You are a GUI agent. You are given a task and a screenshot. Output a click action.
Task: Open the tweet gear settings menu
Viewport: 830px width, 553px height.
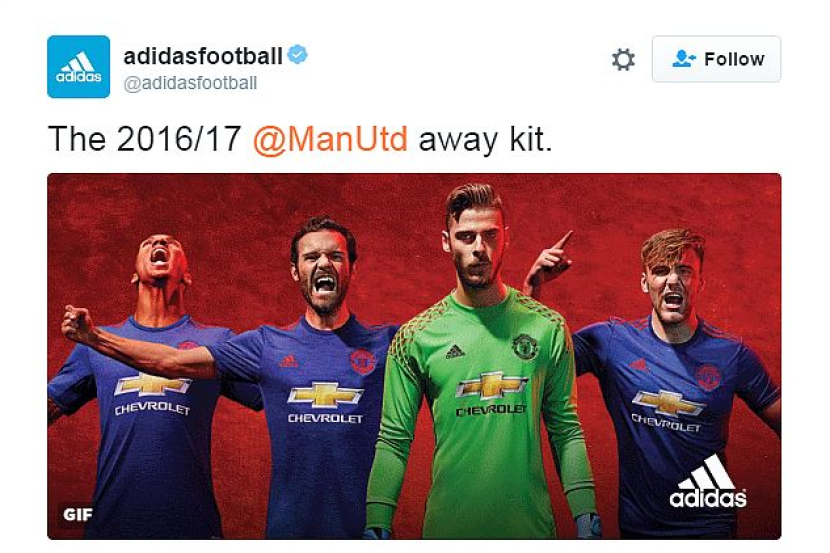[623, 59]
